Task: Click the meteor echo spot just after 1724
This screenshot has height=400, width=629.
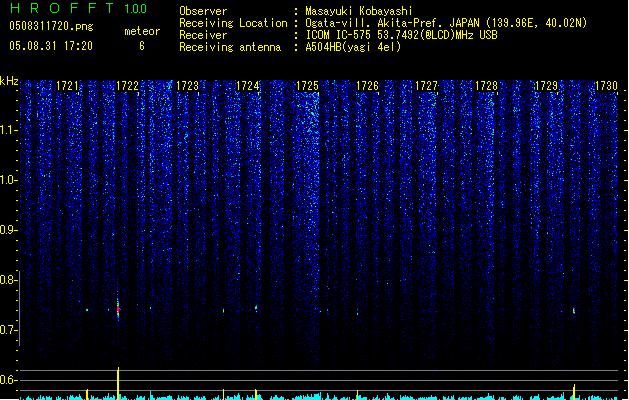Action: [x=256, y=308]
